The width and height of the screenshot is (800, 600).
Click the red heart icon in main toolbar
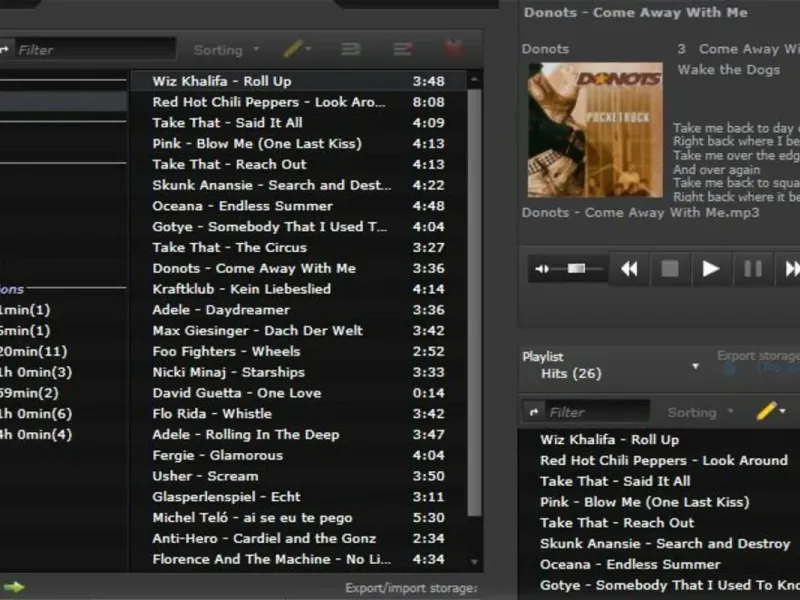tap(454, 49)
